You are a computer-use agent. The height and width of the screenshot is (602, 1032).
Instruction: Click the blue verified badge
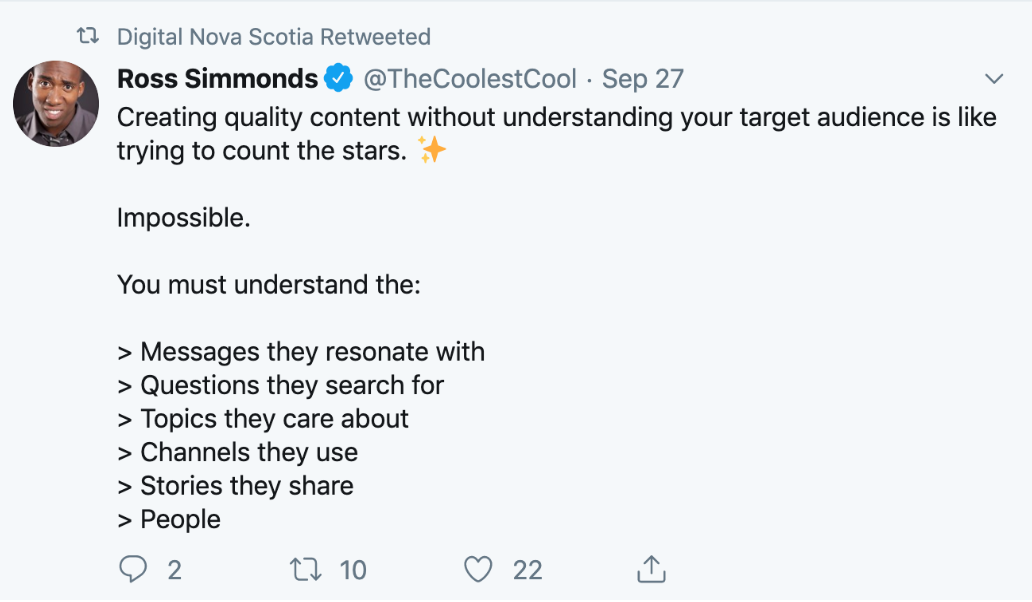coord(340,78)
